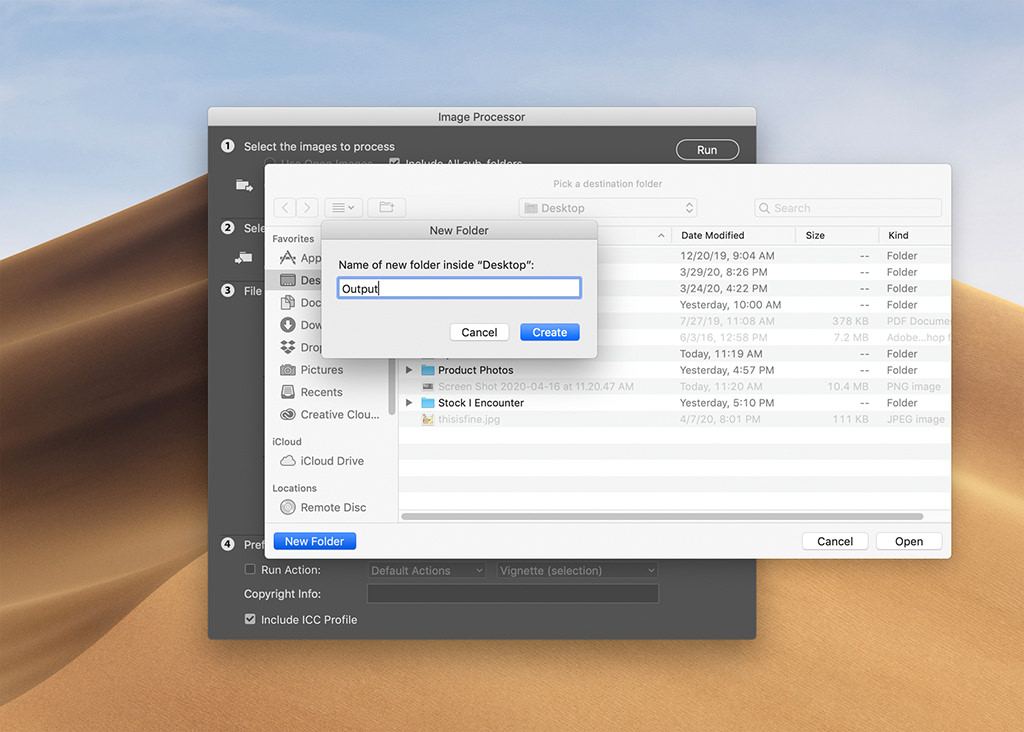Open Creative Cloud Files in sidebar

(340, 414)
